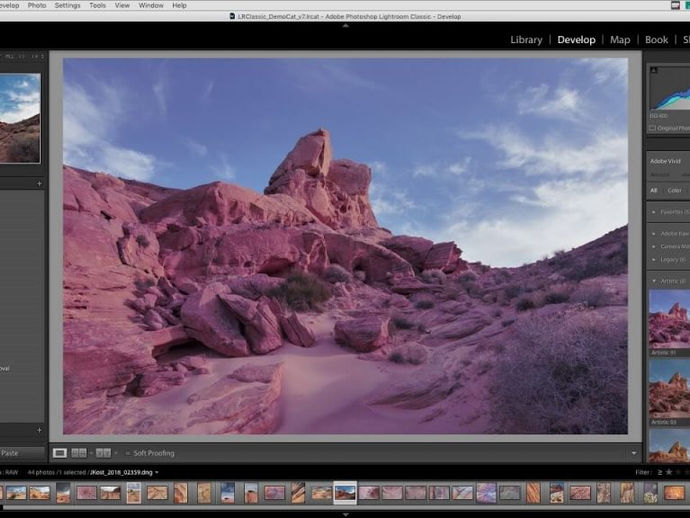Open the Before/After view options arrow

coord(116,453)
